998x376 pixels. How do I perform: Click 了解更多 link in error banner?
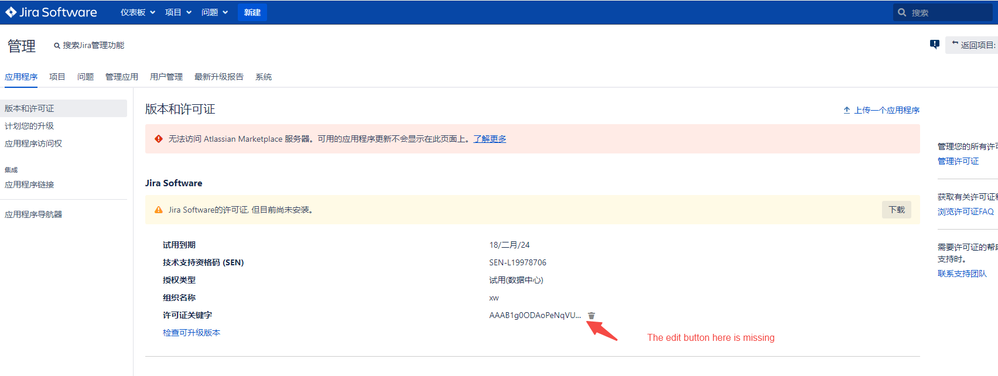[x=489, y=139]
